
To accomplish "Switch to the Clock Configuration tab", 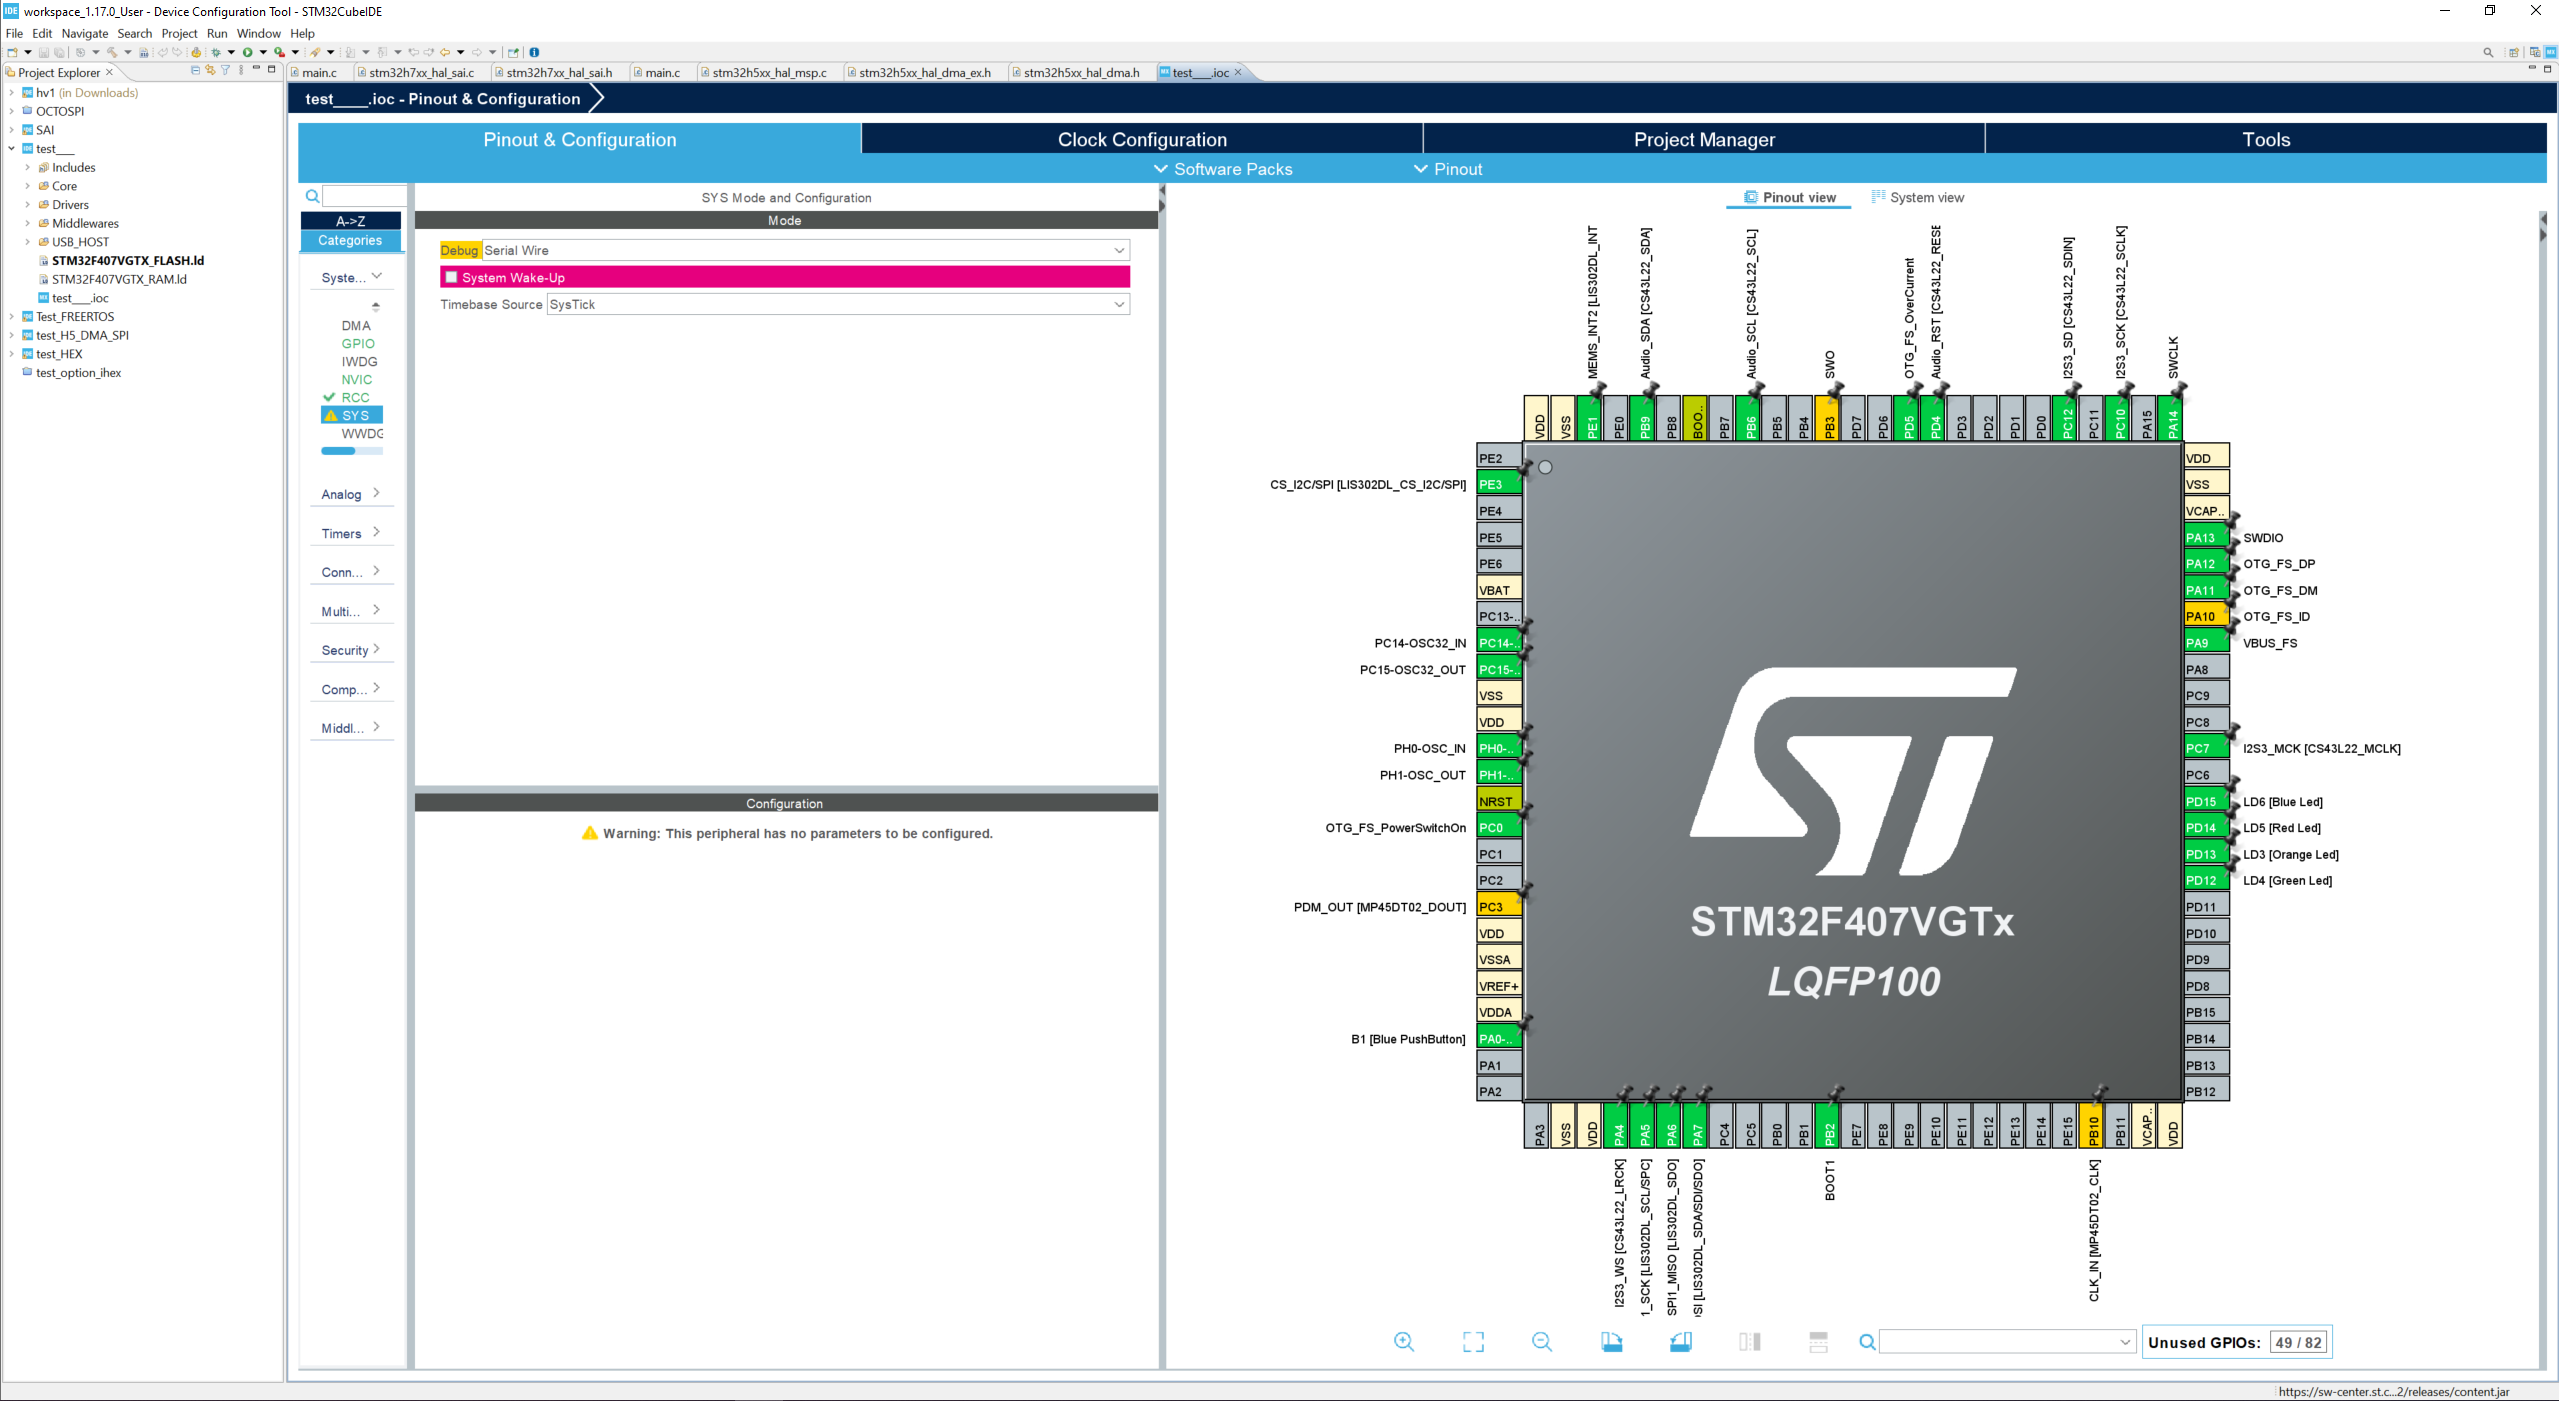I will pos(1141,139).
